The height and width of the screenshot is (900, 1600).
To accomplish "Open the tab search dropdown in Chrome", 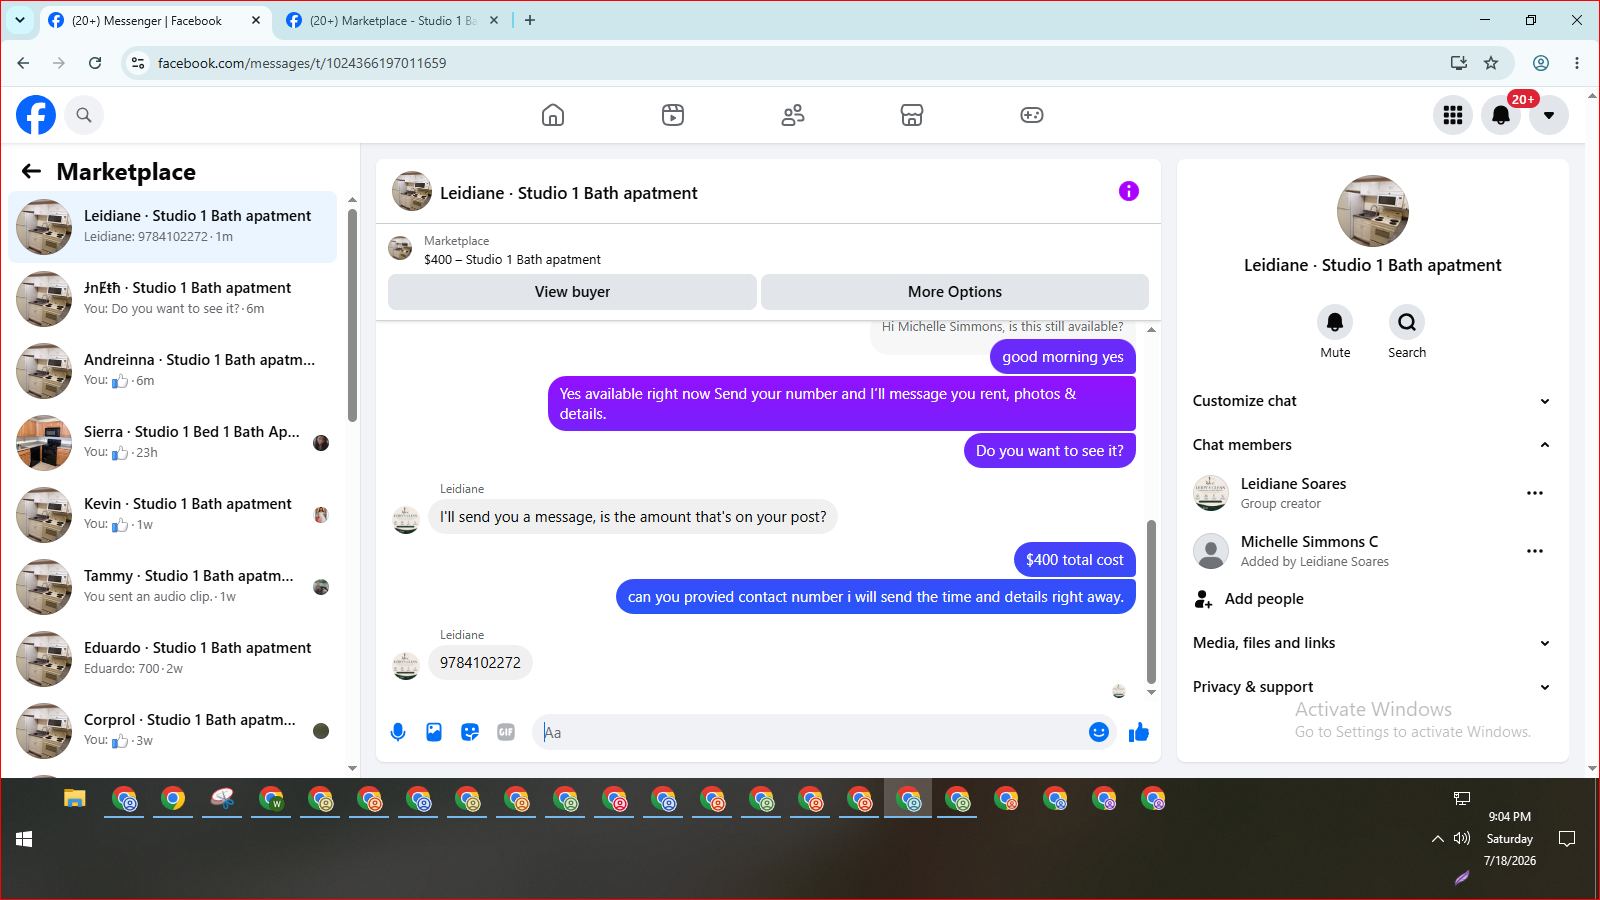I will click(20, 20).
